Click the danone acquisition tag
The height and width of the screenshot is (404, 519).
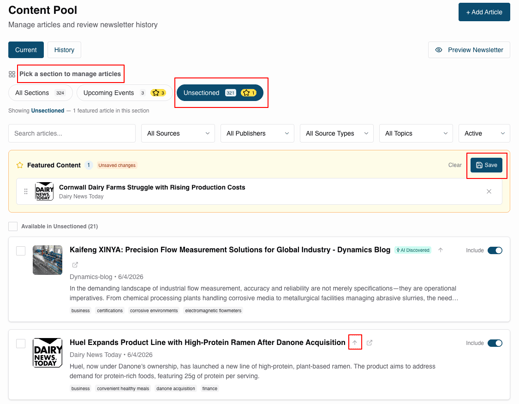[x=176, y=388]
